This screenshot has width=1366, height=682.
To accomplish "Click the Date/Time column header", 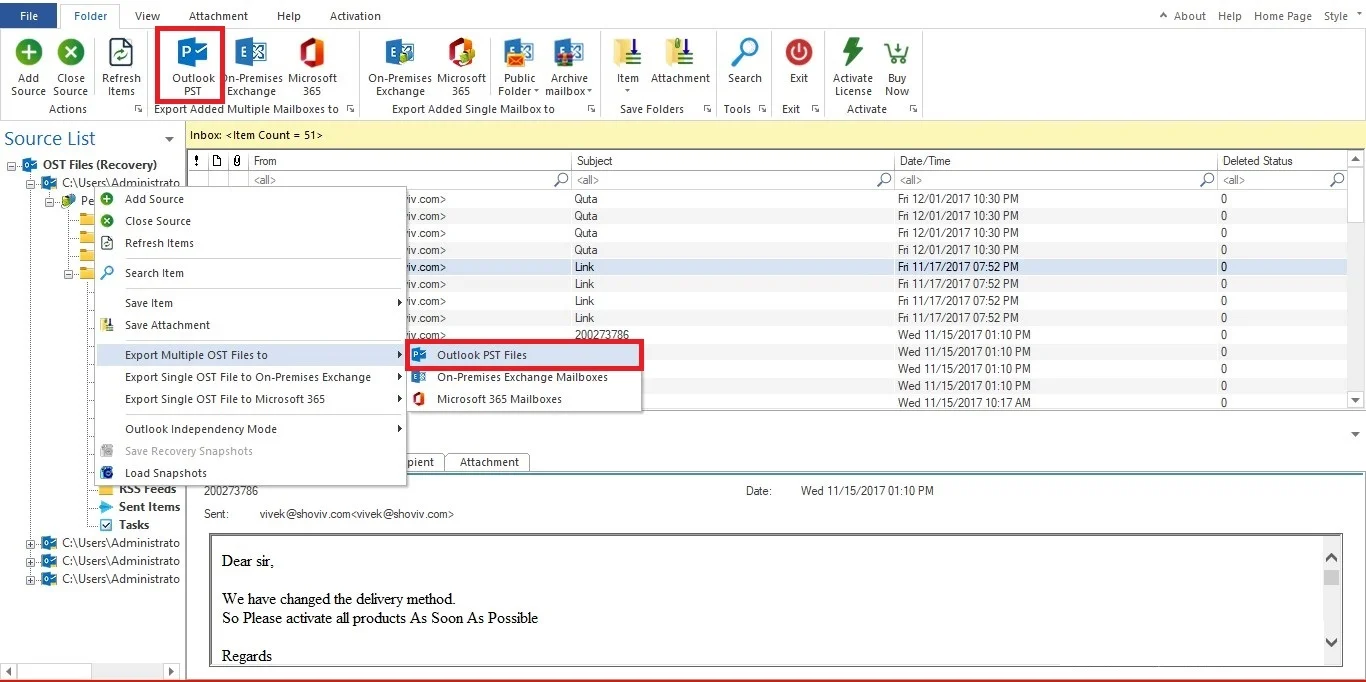I will 1057,161.
